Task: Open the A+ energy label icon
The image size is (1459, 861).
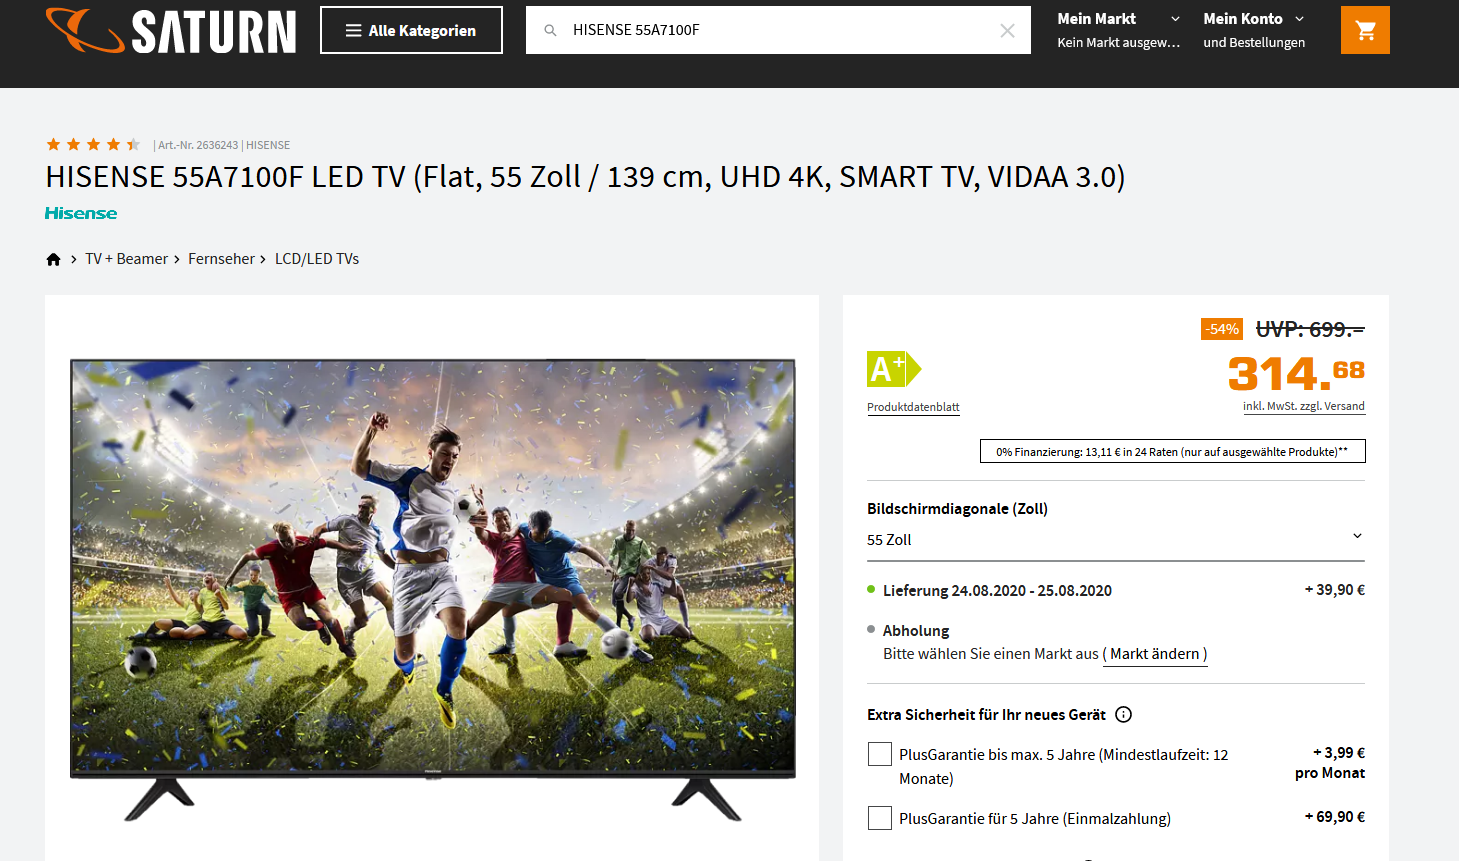Action: [894, 369]
